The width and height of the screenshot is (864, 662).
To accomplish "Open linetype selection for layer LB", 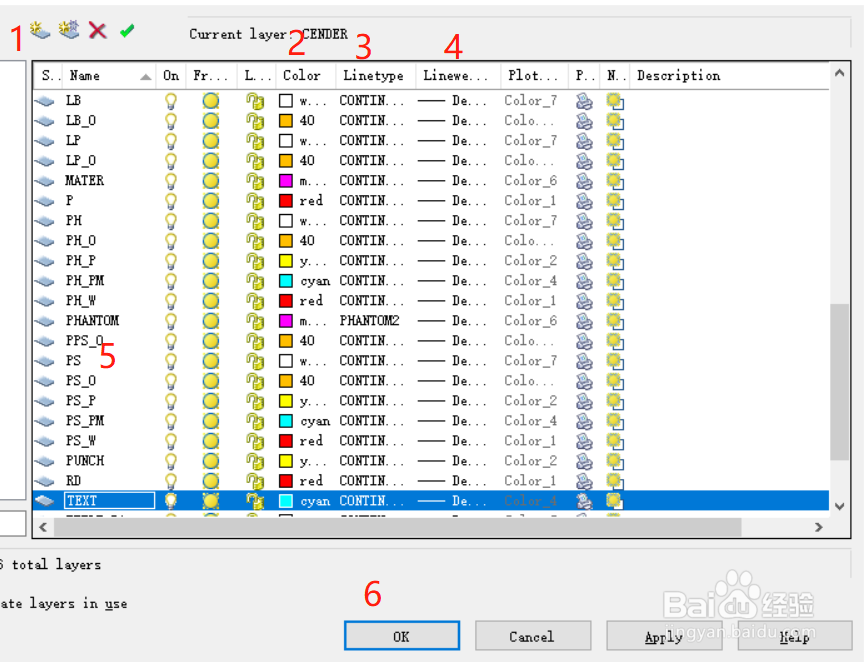I will tap(371, 101).
